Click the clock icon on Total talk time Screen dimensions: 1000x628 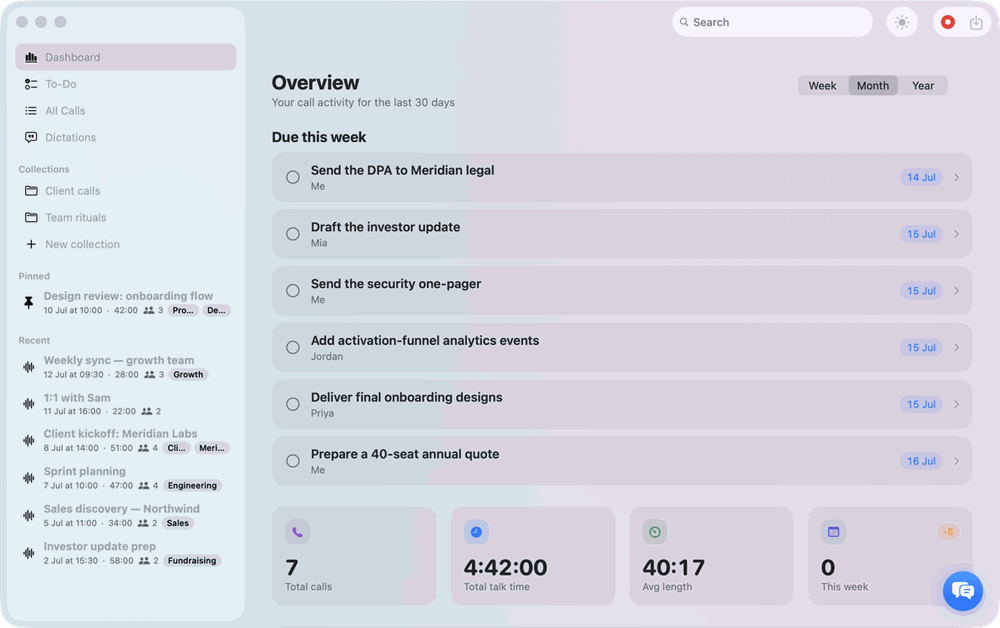[x=476, y=532]
